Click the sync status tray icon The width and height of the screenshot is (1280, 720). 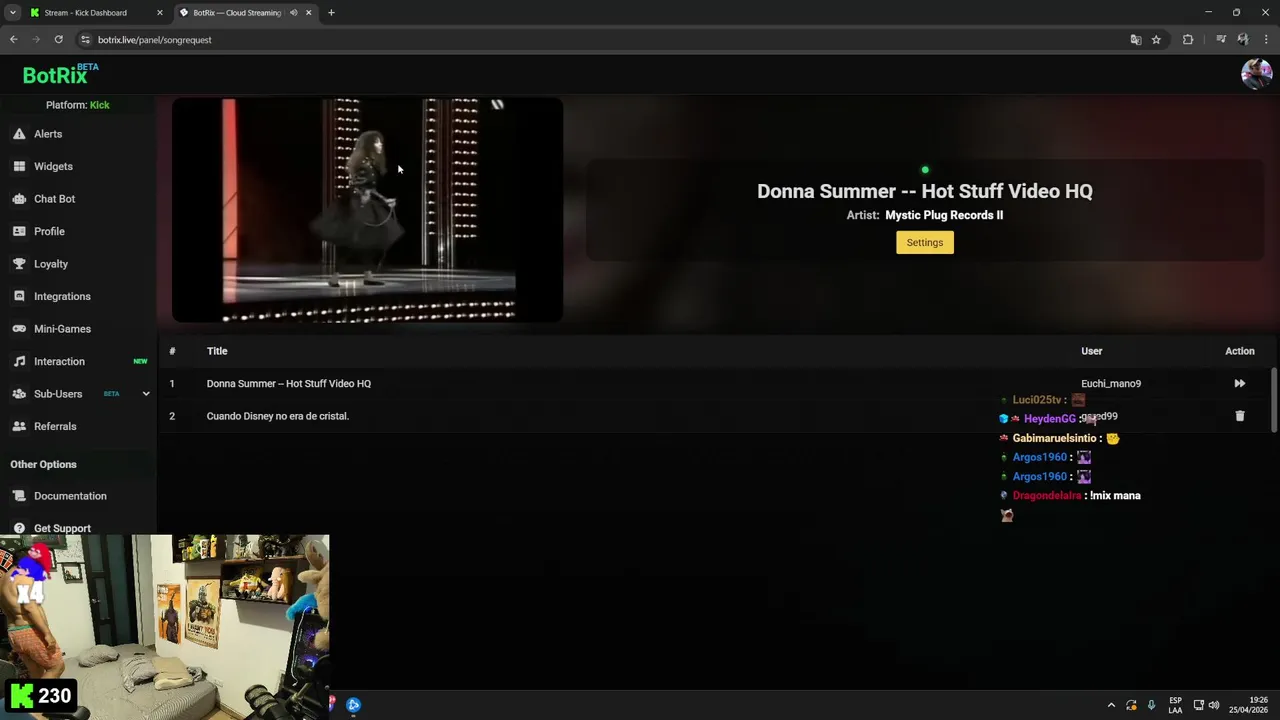[1131, 705]
